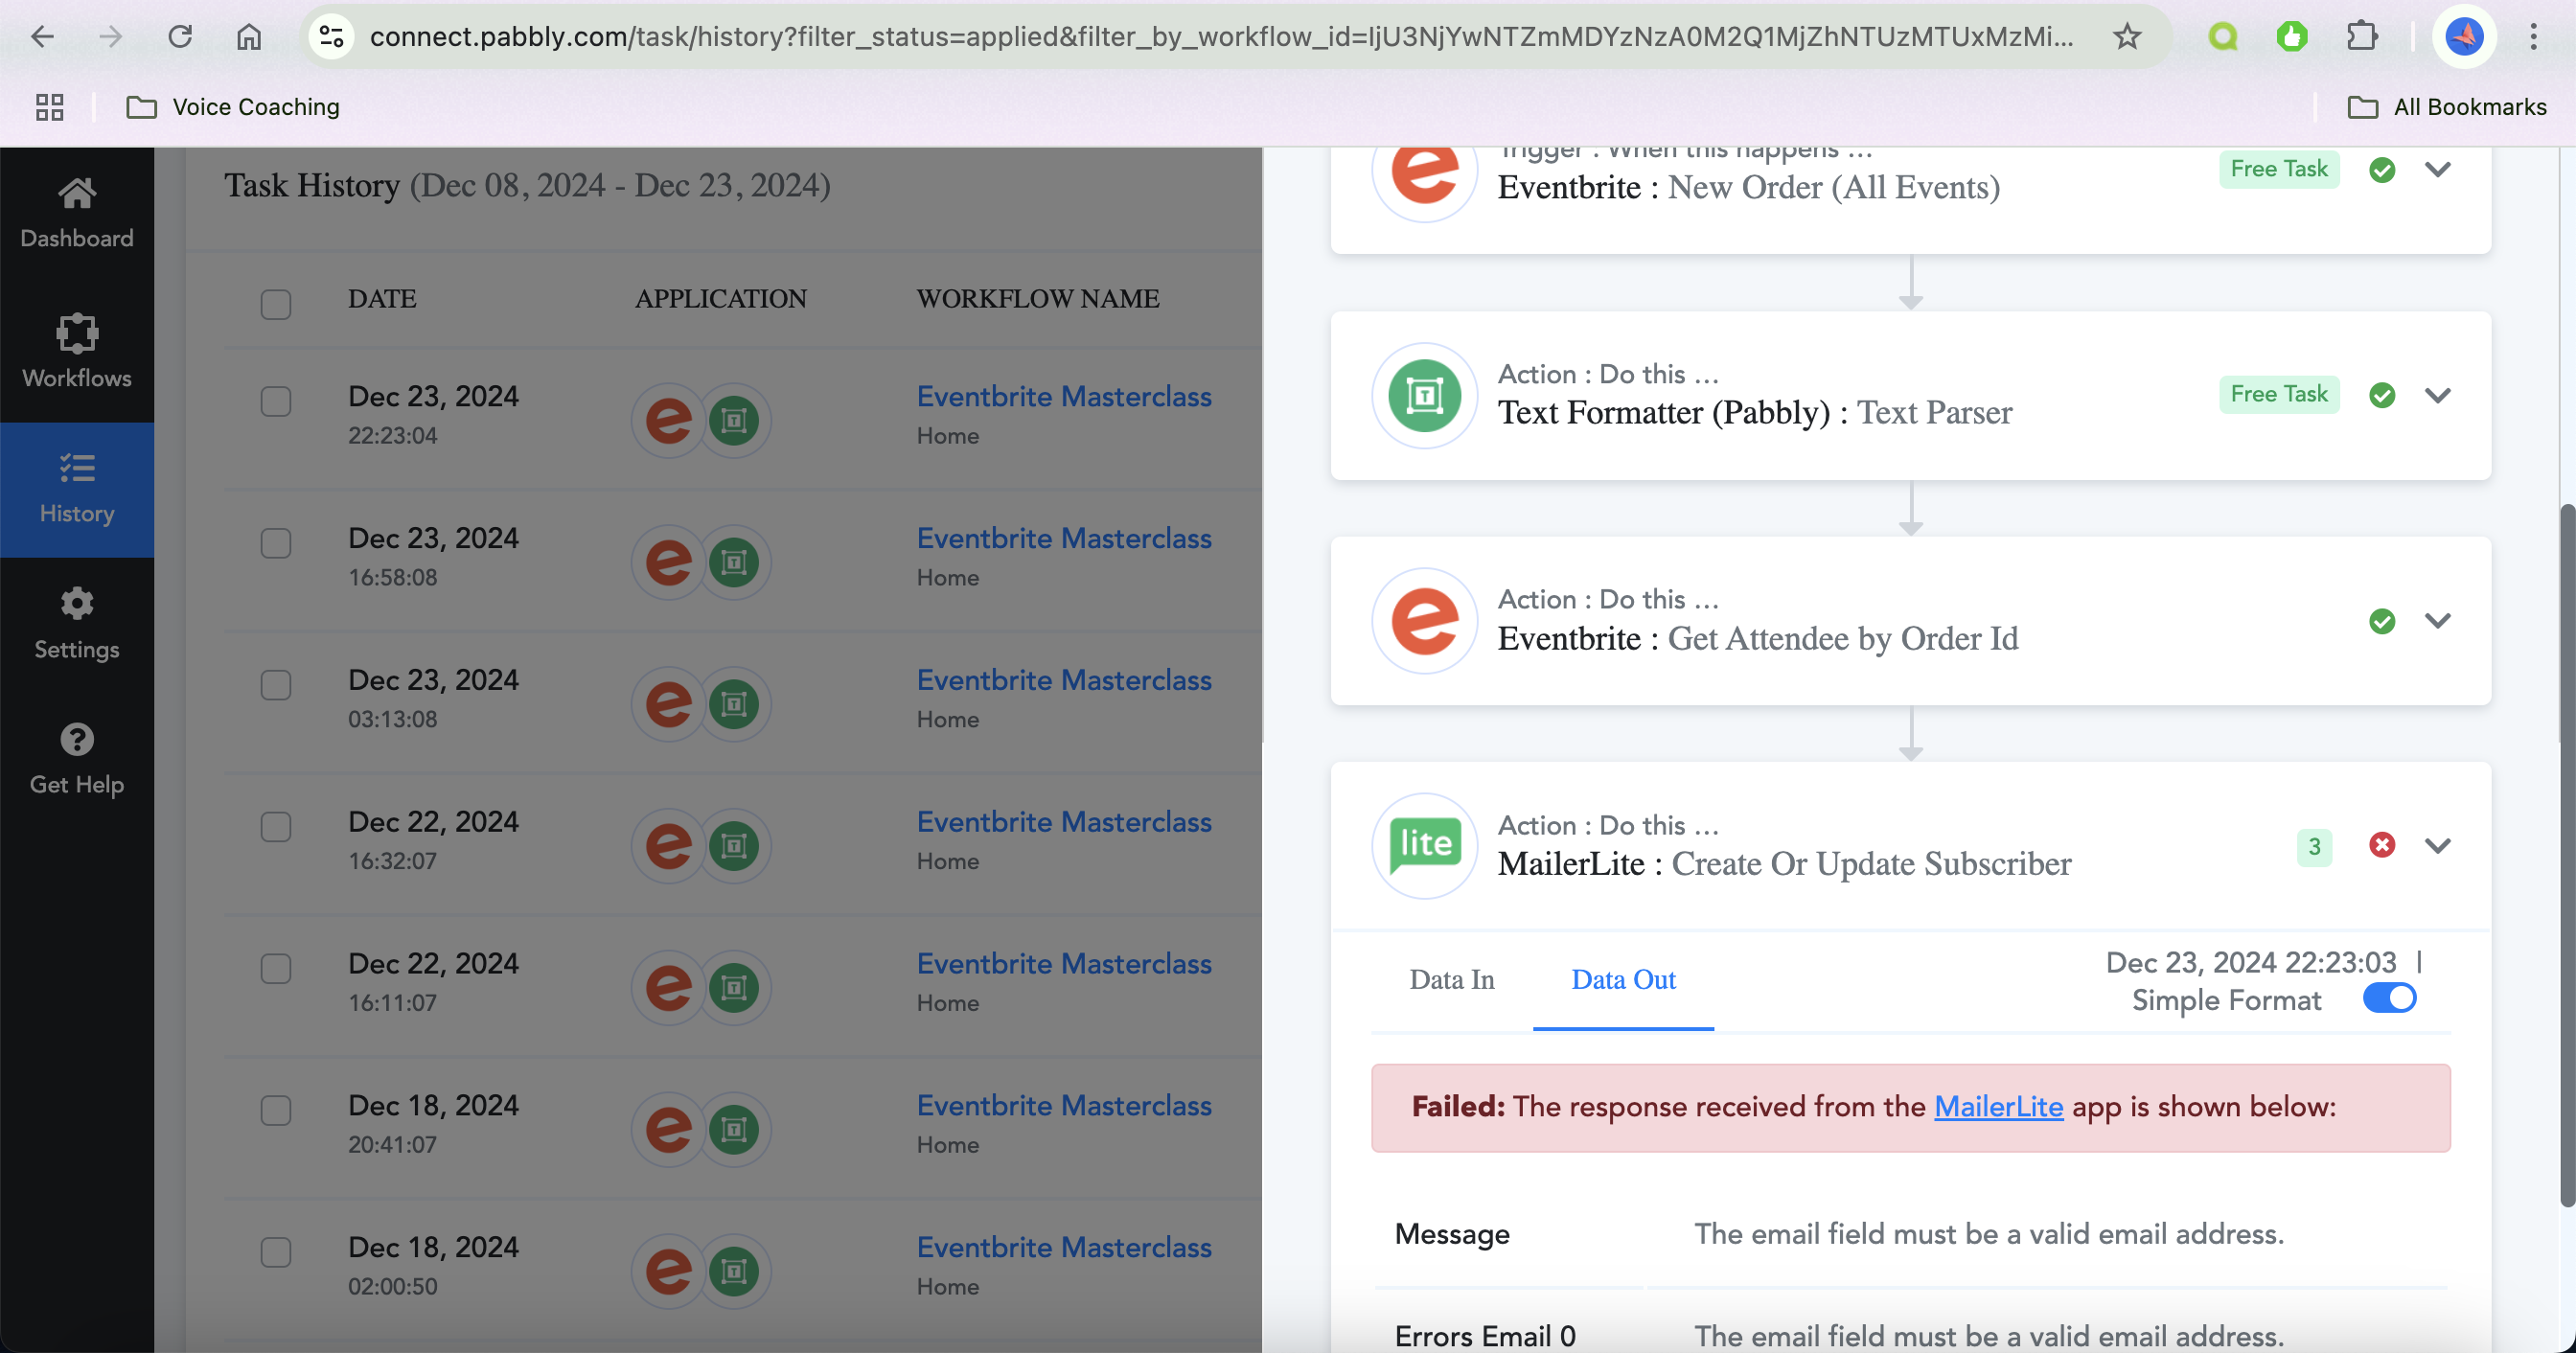Screen dimensions: 2576x1353
Task: Click the Eventbrite icon on Get Attendee step
Action: click(x=1424, y=621)
